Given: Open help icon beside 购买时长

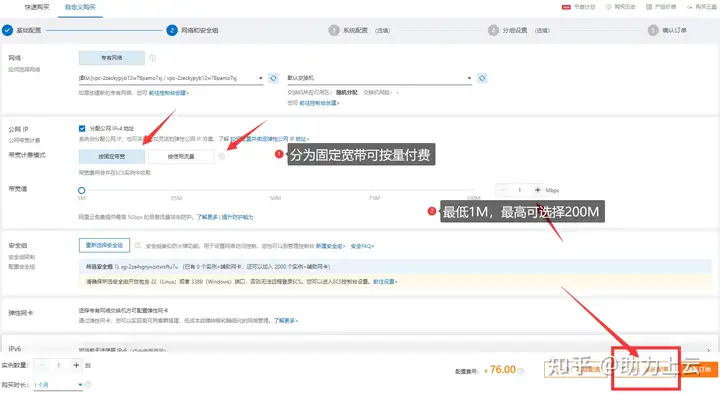Looking at the screenshot, I should (88, 384).
